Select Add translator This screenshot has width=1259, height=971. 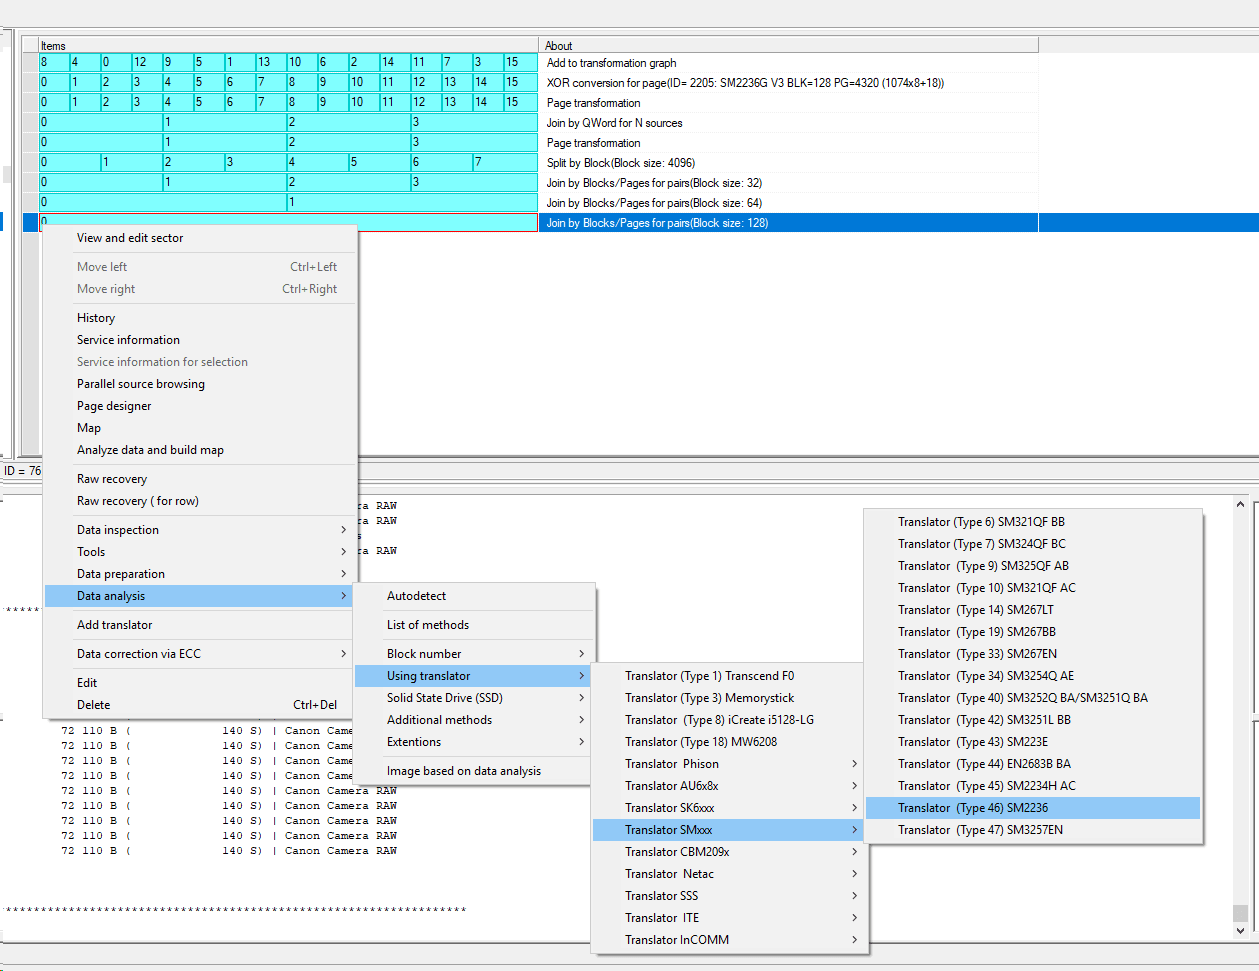(200, 625)
